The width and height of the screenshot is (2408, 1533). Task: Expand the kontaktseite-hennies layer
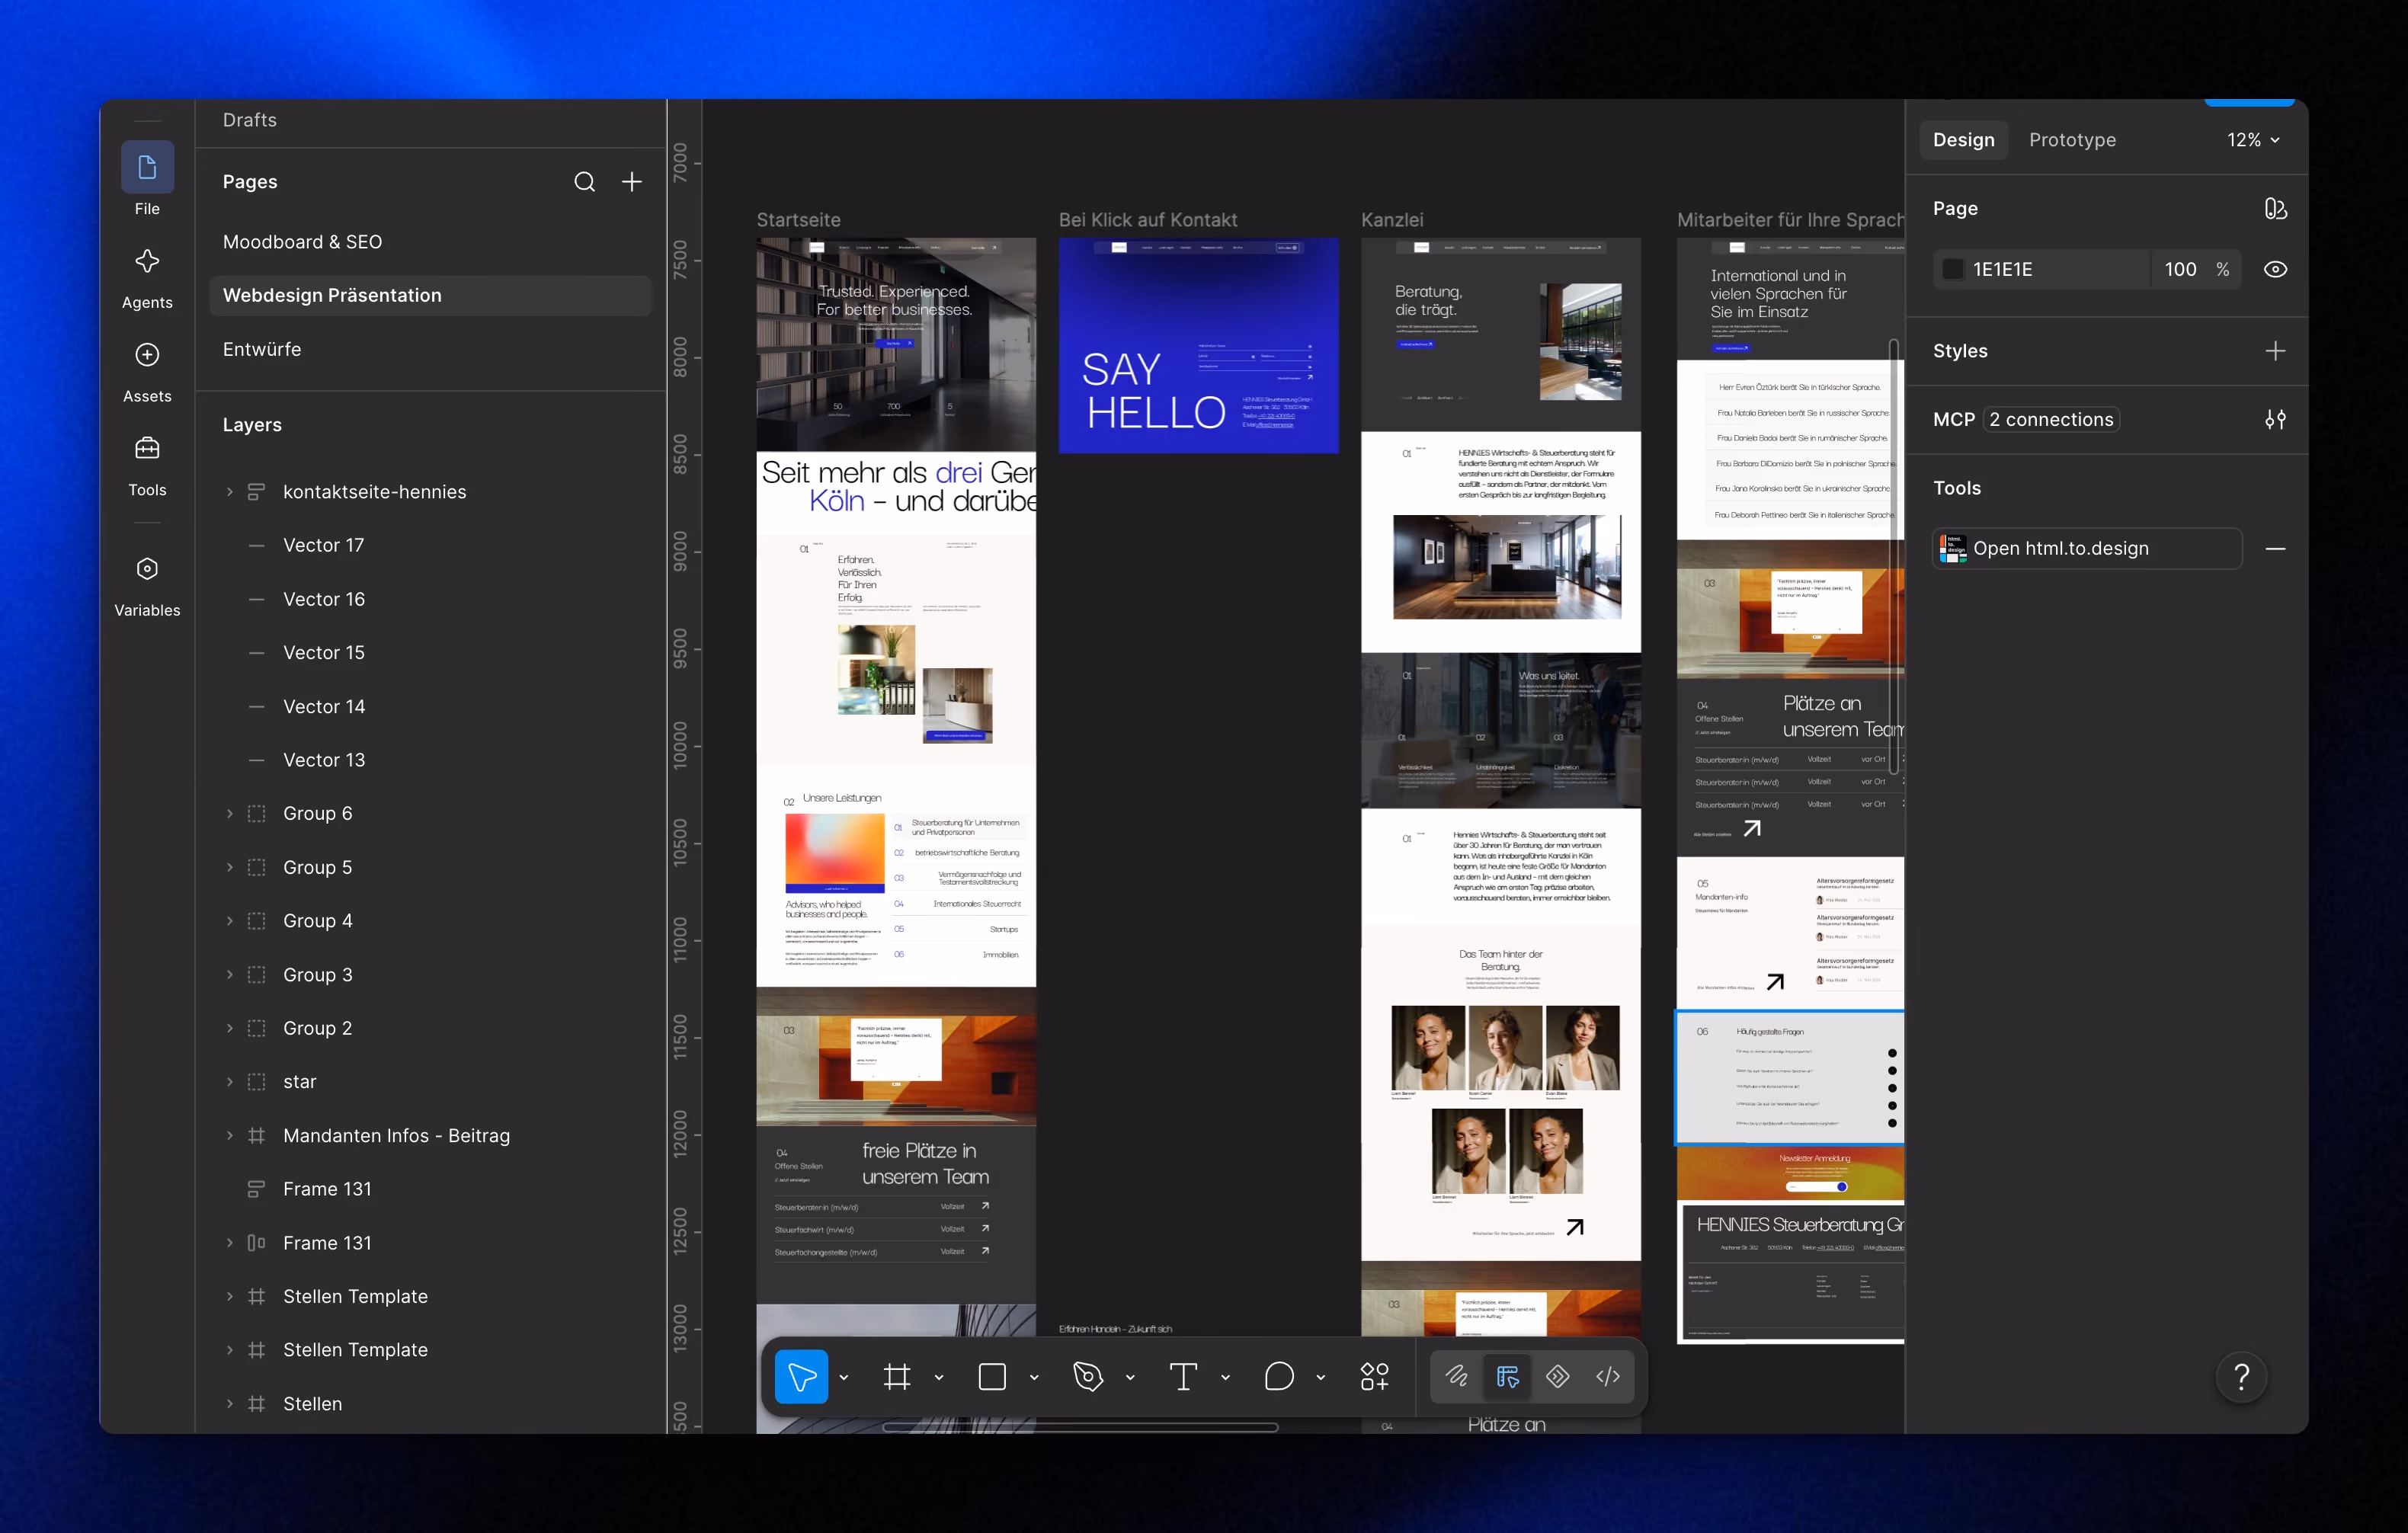(229, 492)
